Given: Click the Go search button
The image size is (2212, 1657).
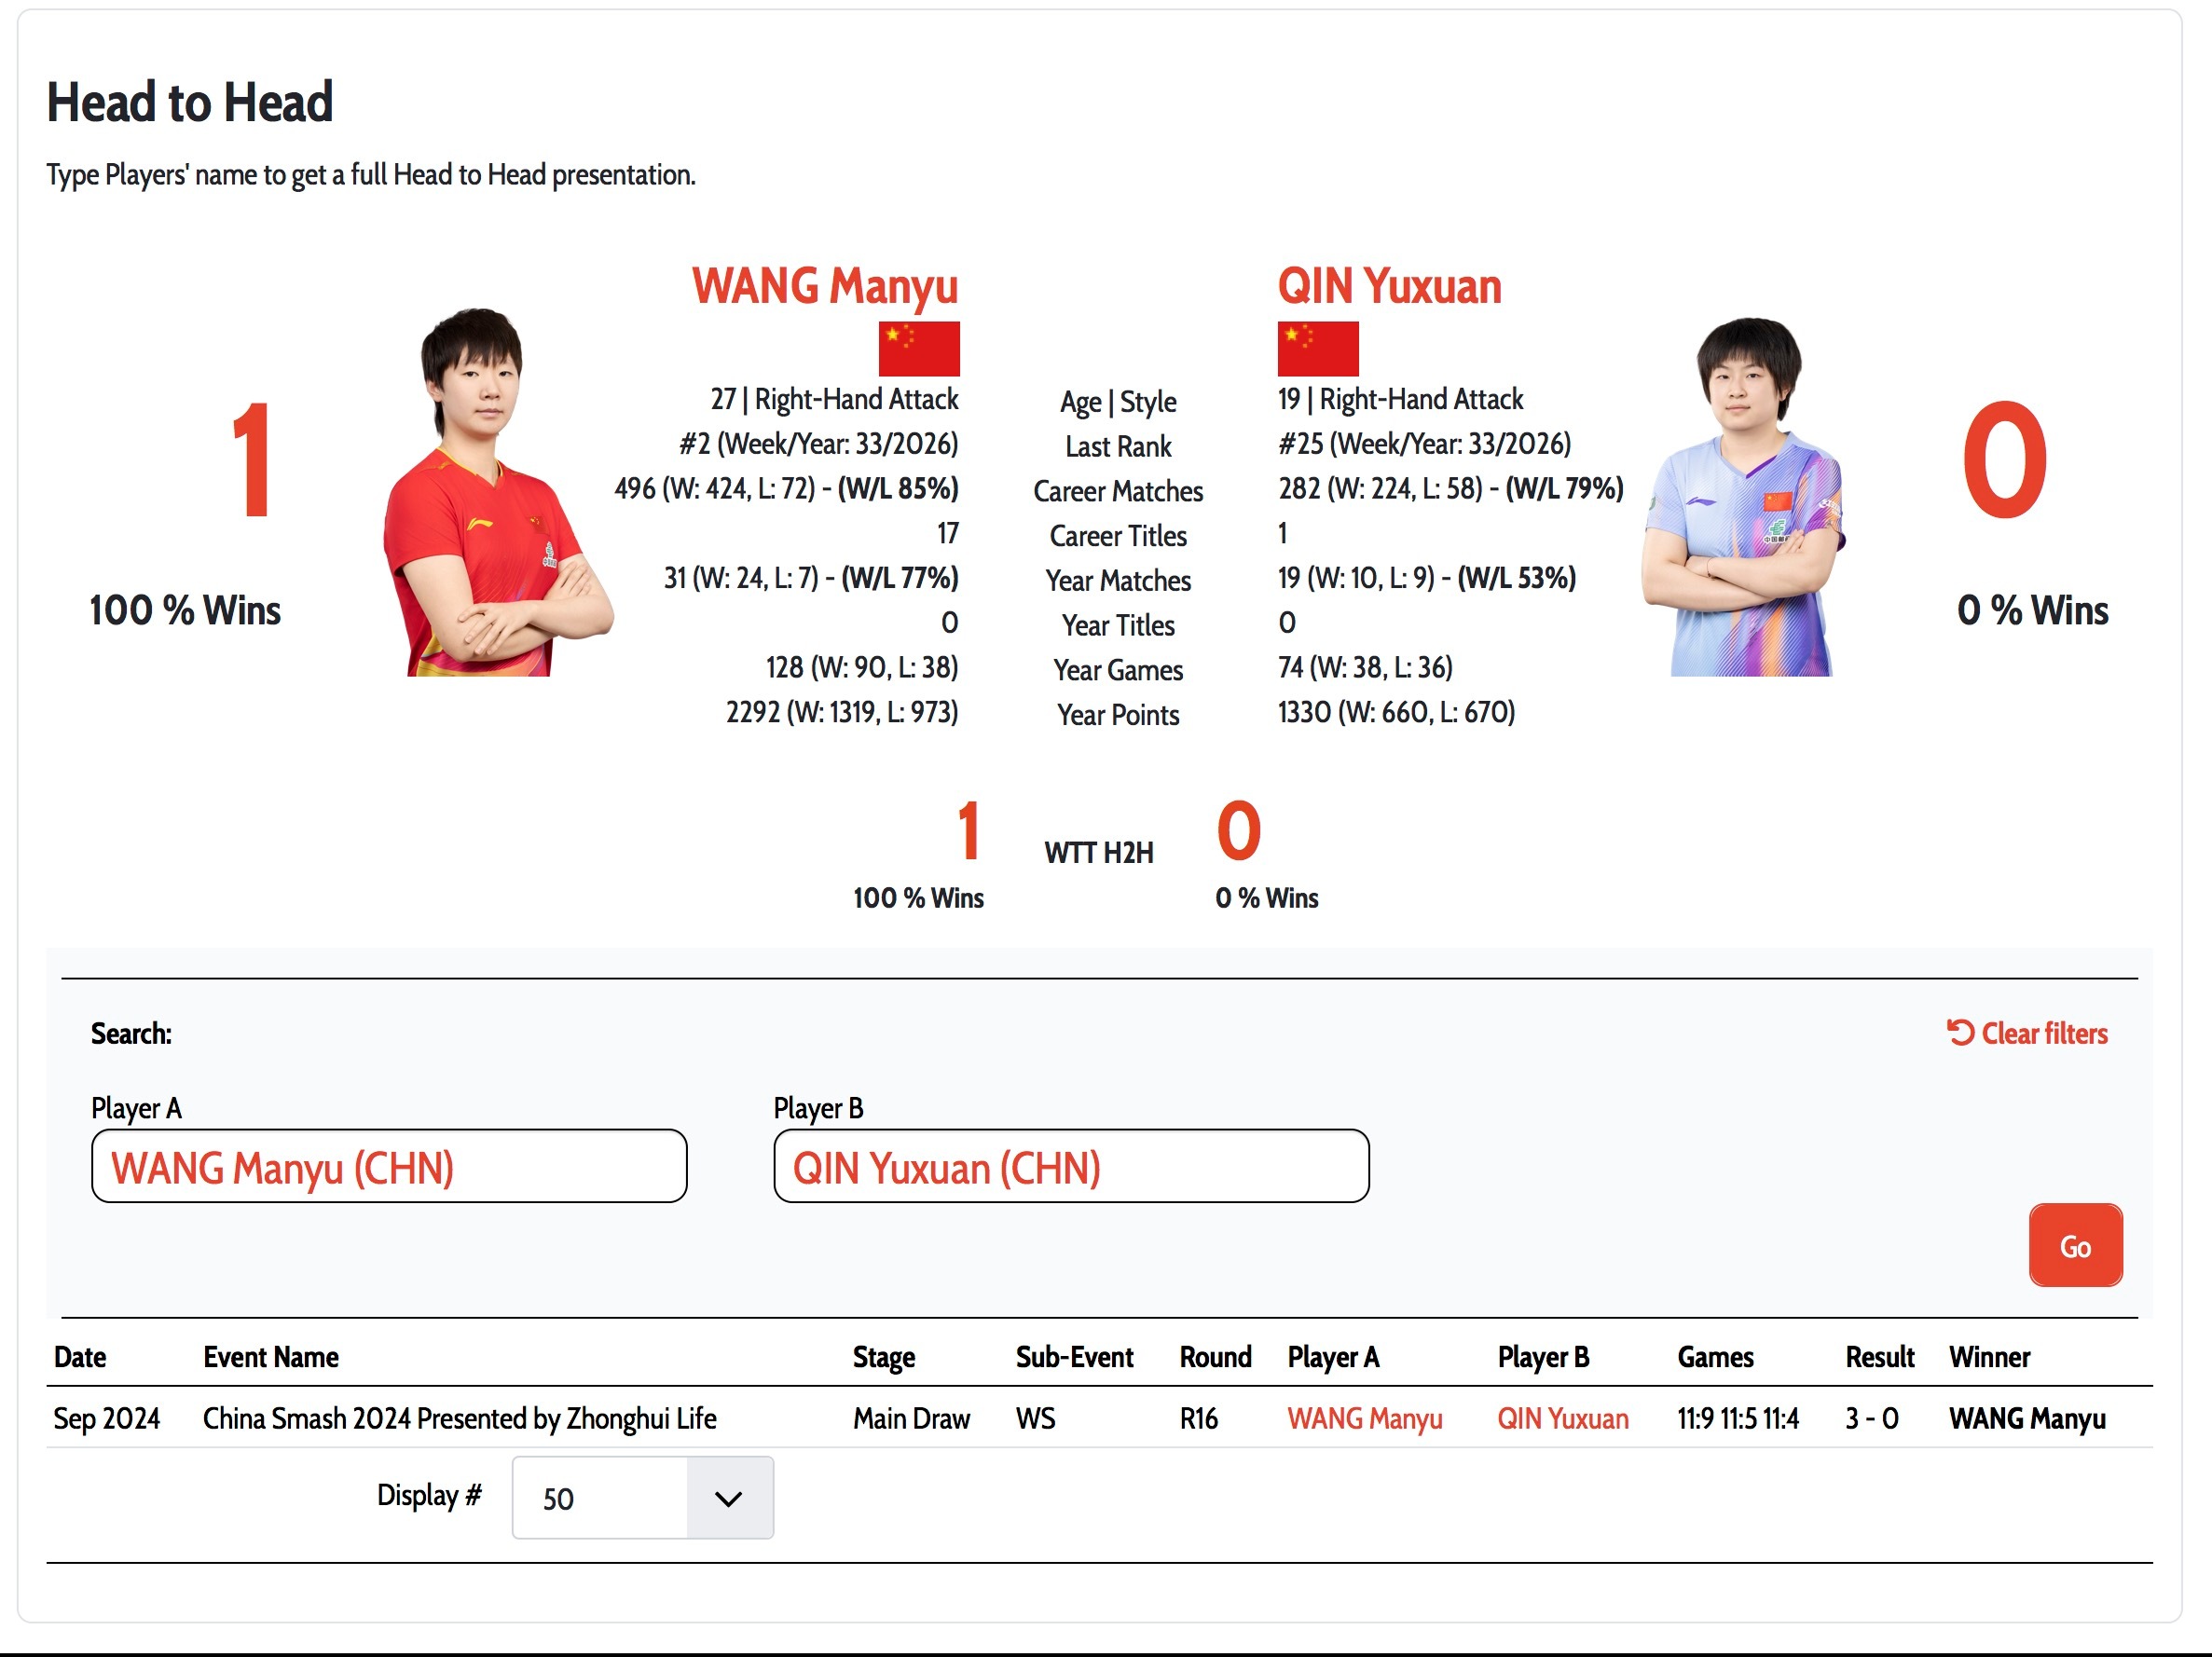Looking at the screenshot, I should [2075, 1245].
